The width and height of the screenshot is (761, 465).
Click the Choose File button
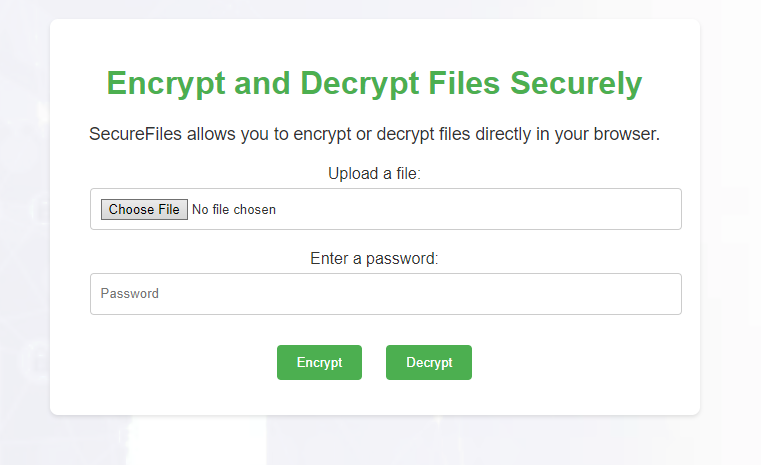pos(144,209)
